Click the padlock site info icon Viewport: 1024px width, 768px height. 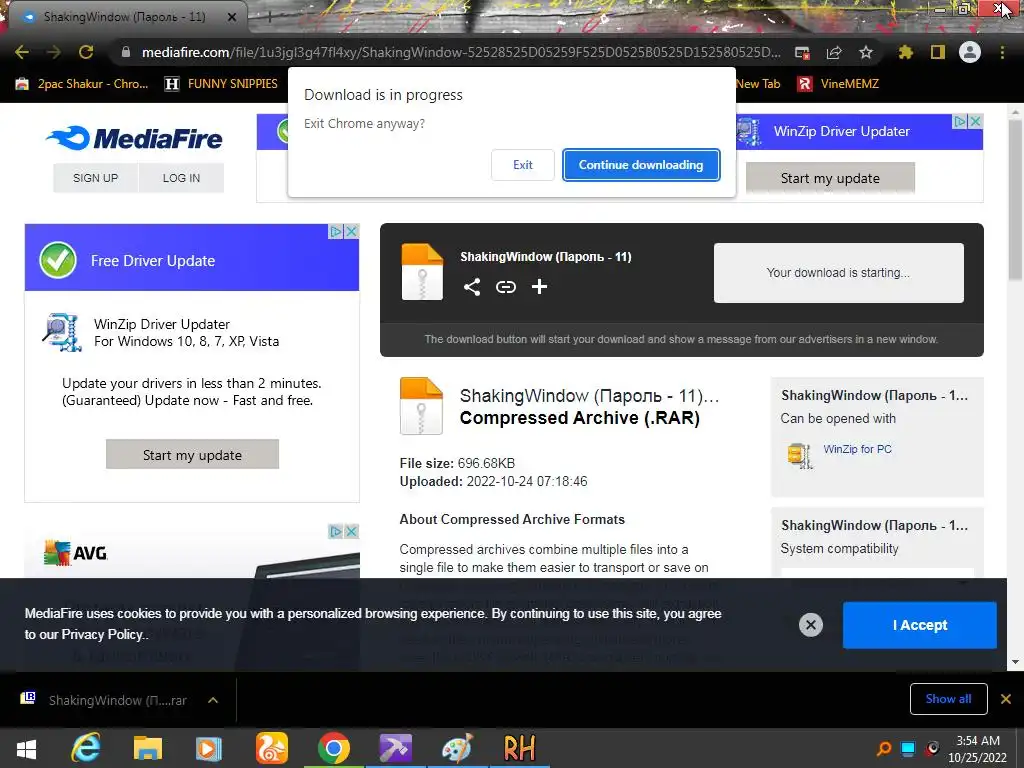(126, 52)
